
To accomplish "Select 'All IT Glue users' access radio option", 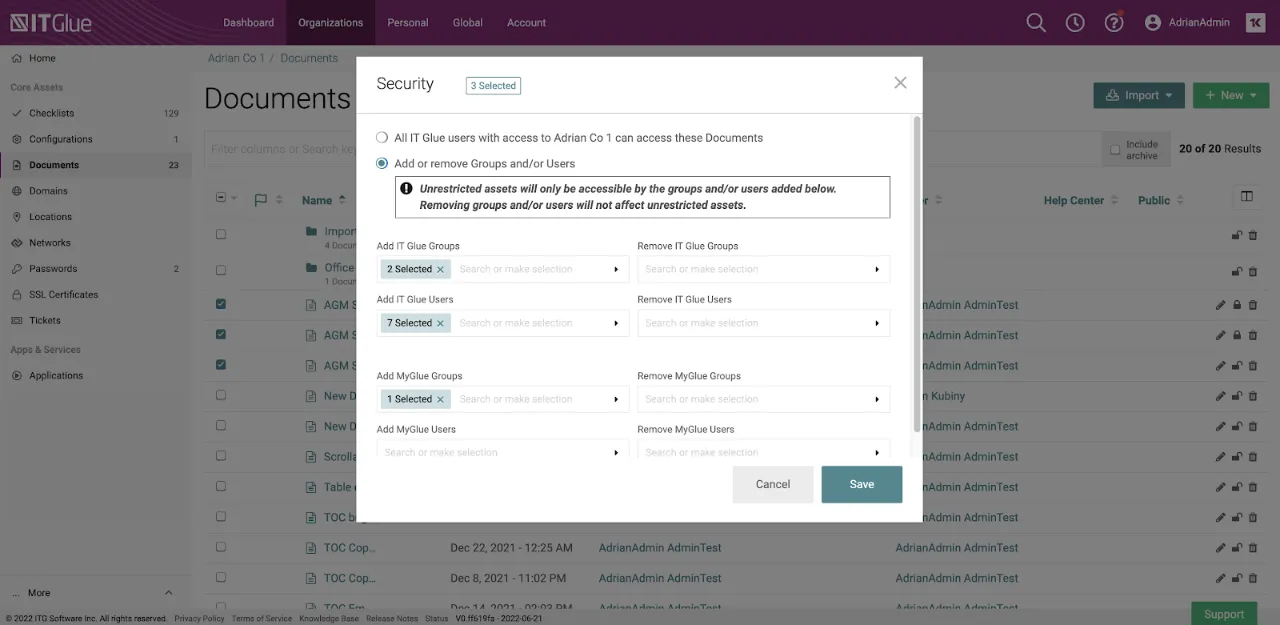I will coord(382,138).
